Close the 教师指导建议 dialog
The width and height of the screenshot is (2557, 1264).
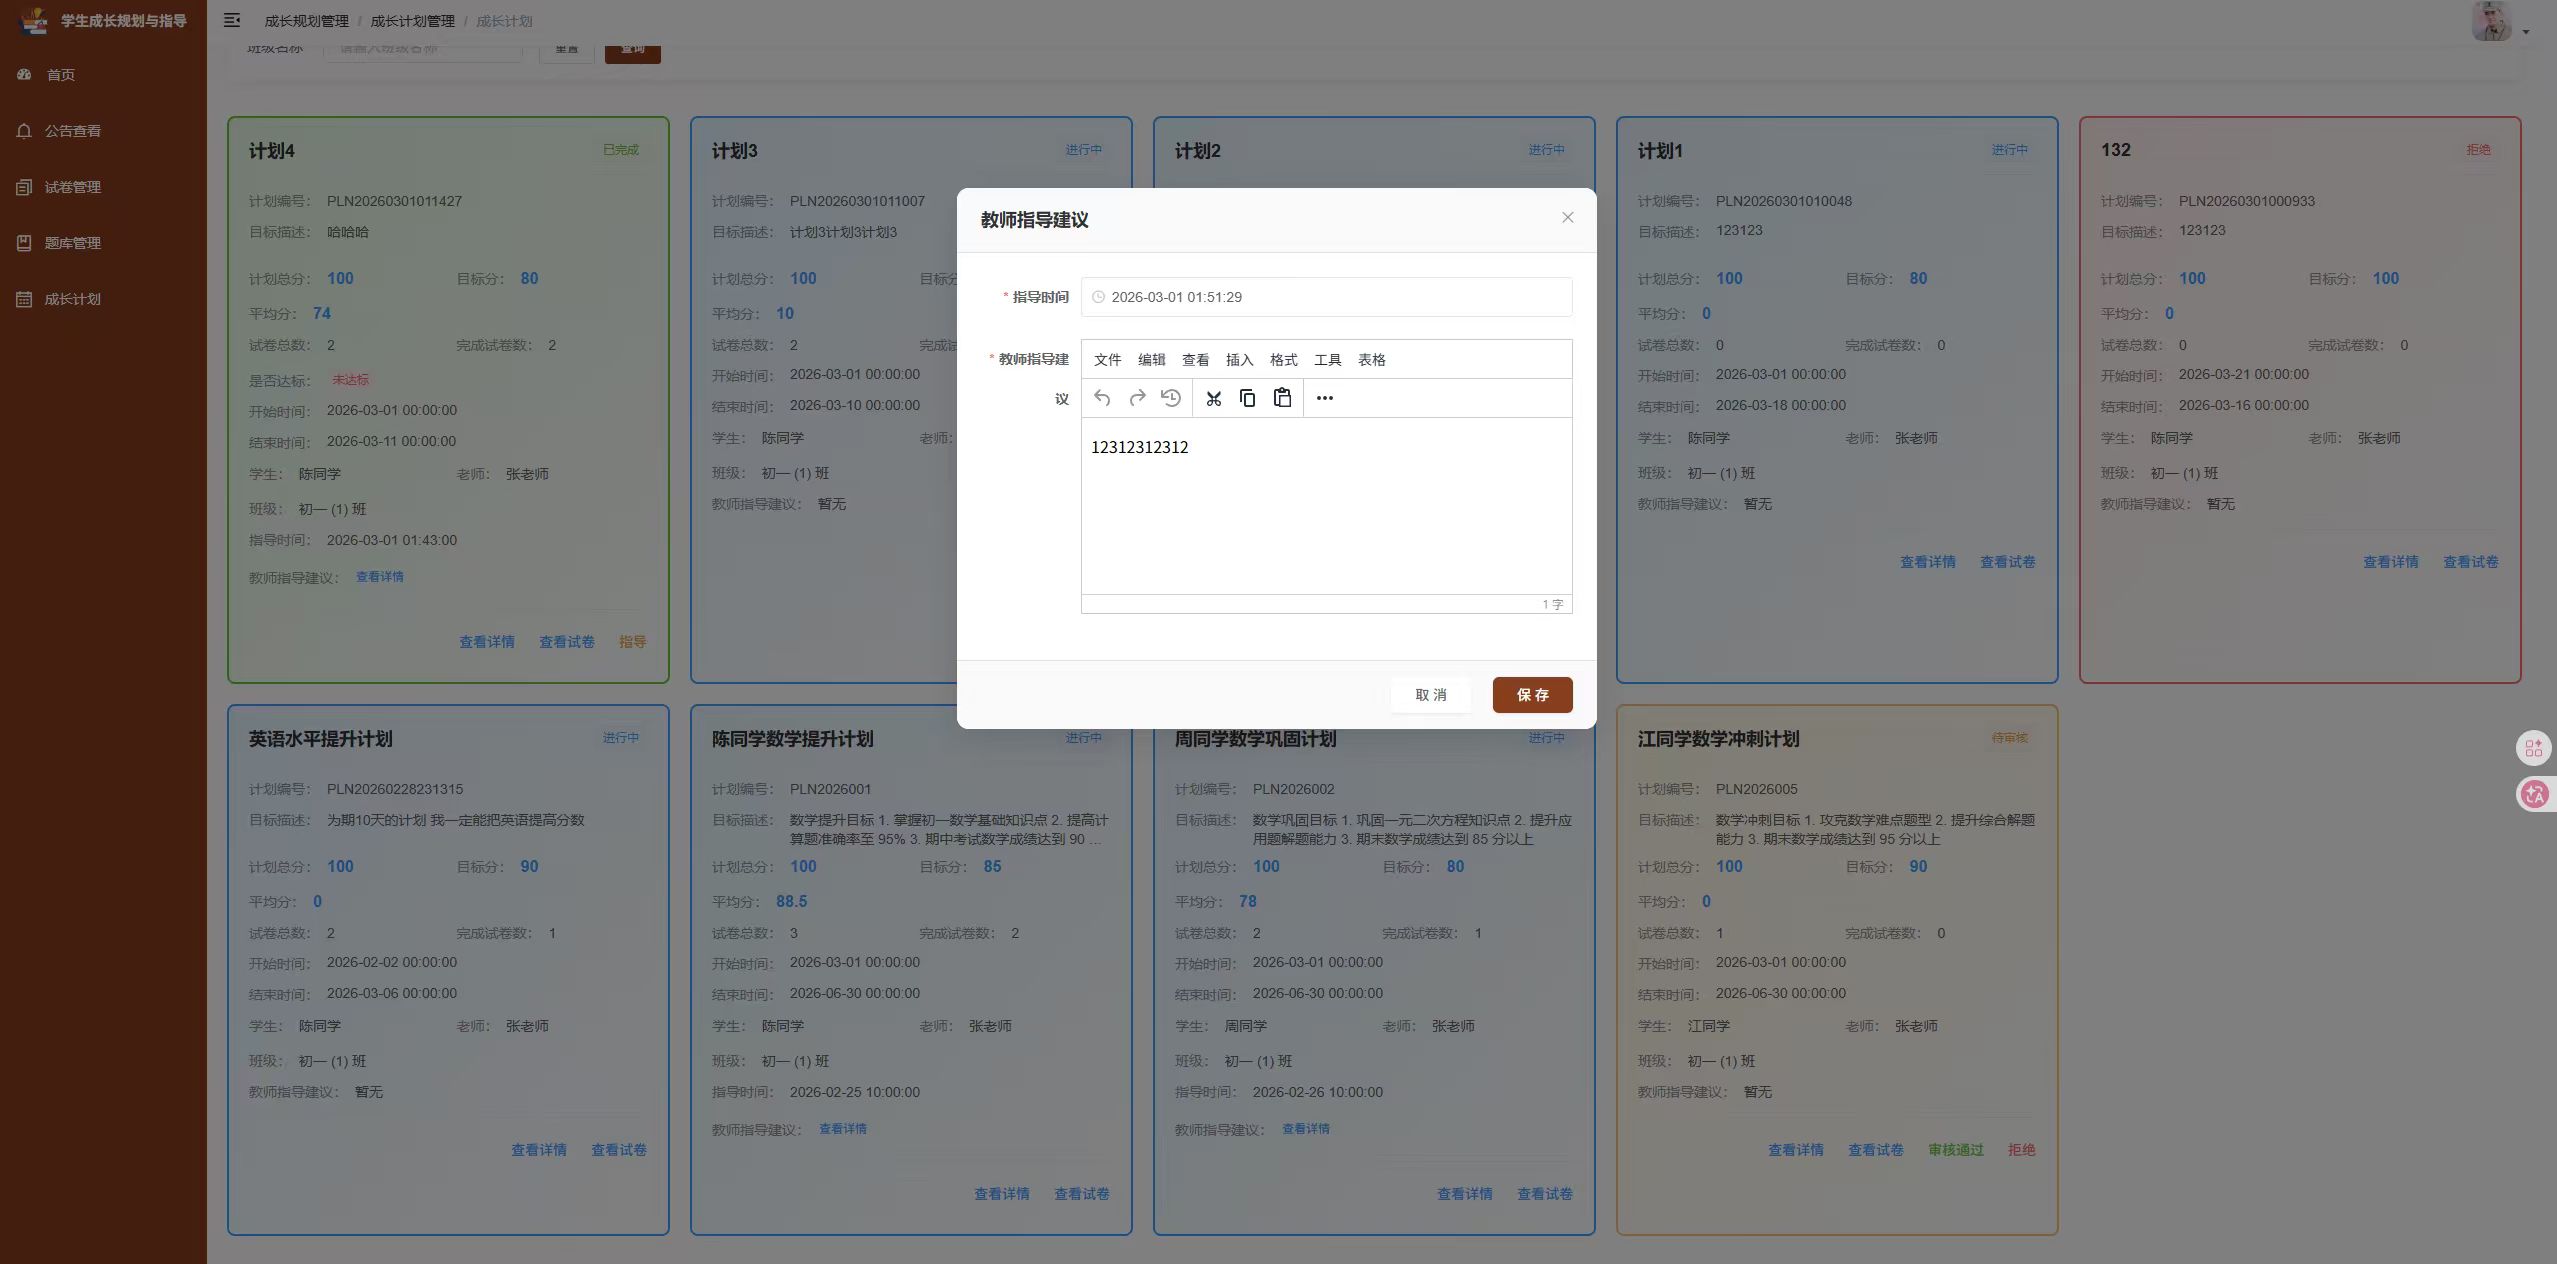[1568, 218]
